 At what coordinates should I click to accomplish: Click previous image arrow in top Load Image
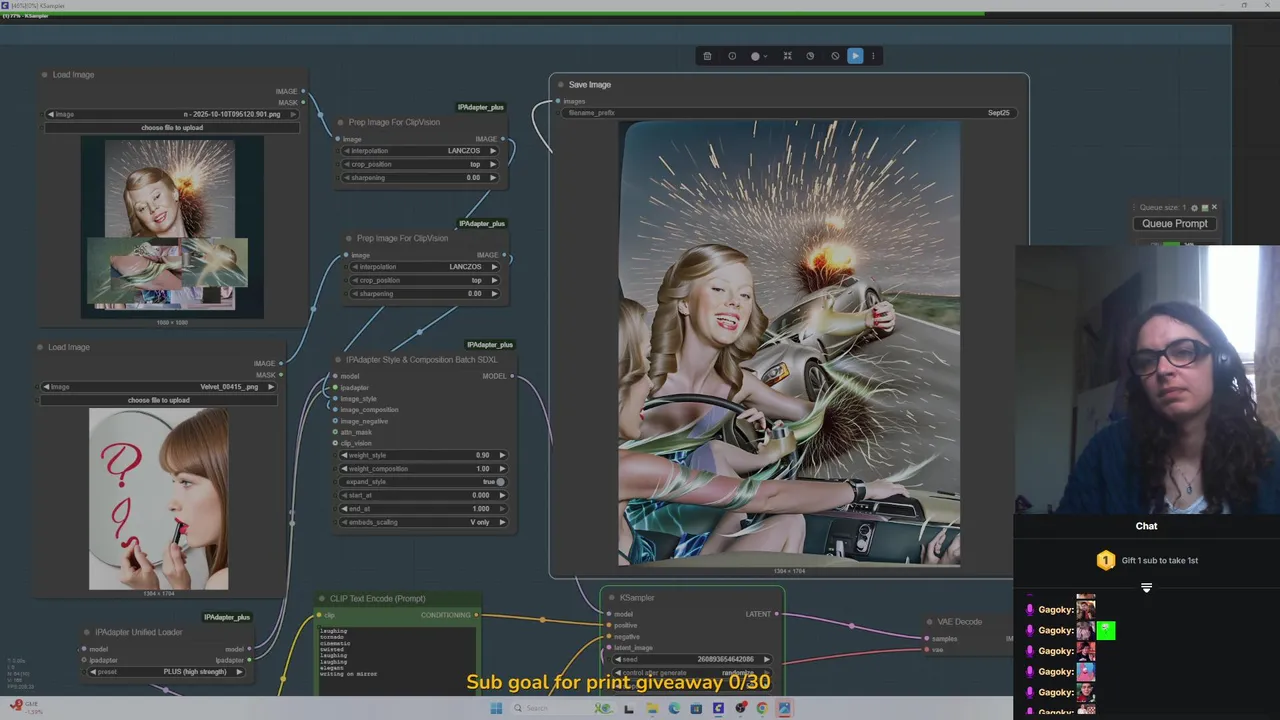point(51,114)
